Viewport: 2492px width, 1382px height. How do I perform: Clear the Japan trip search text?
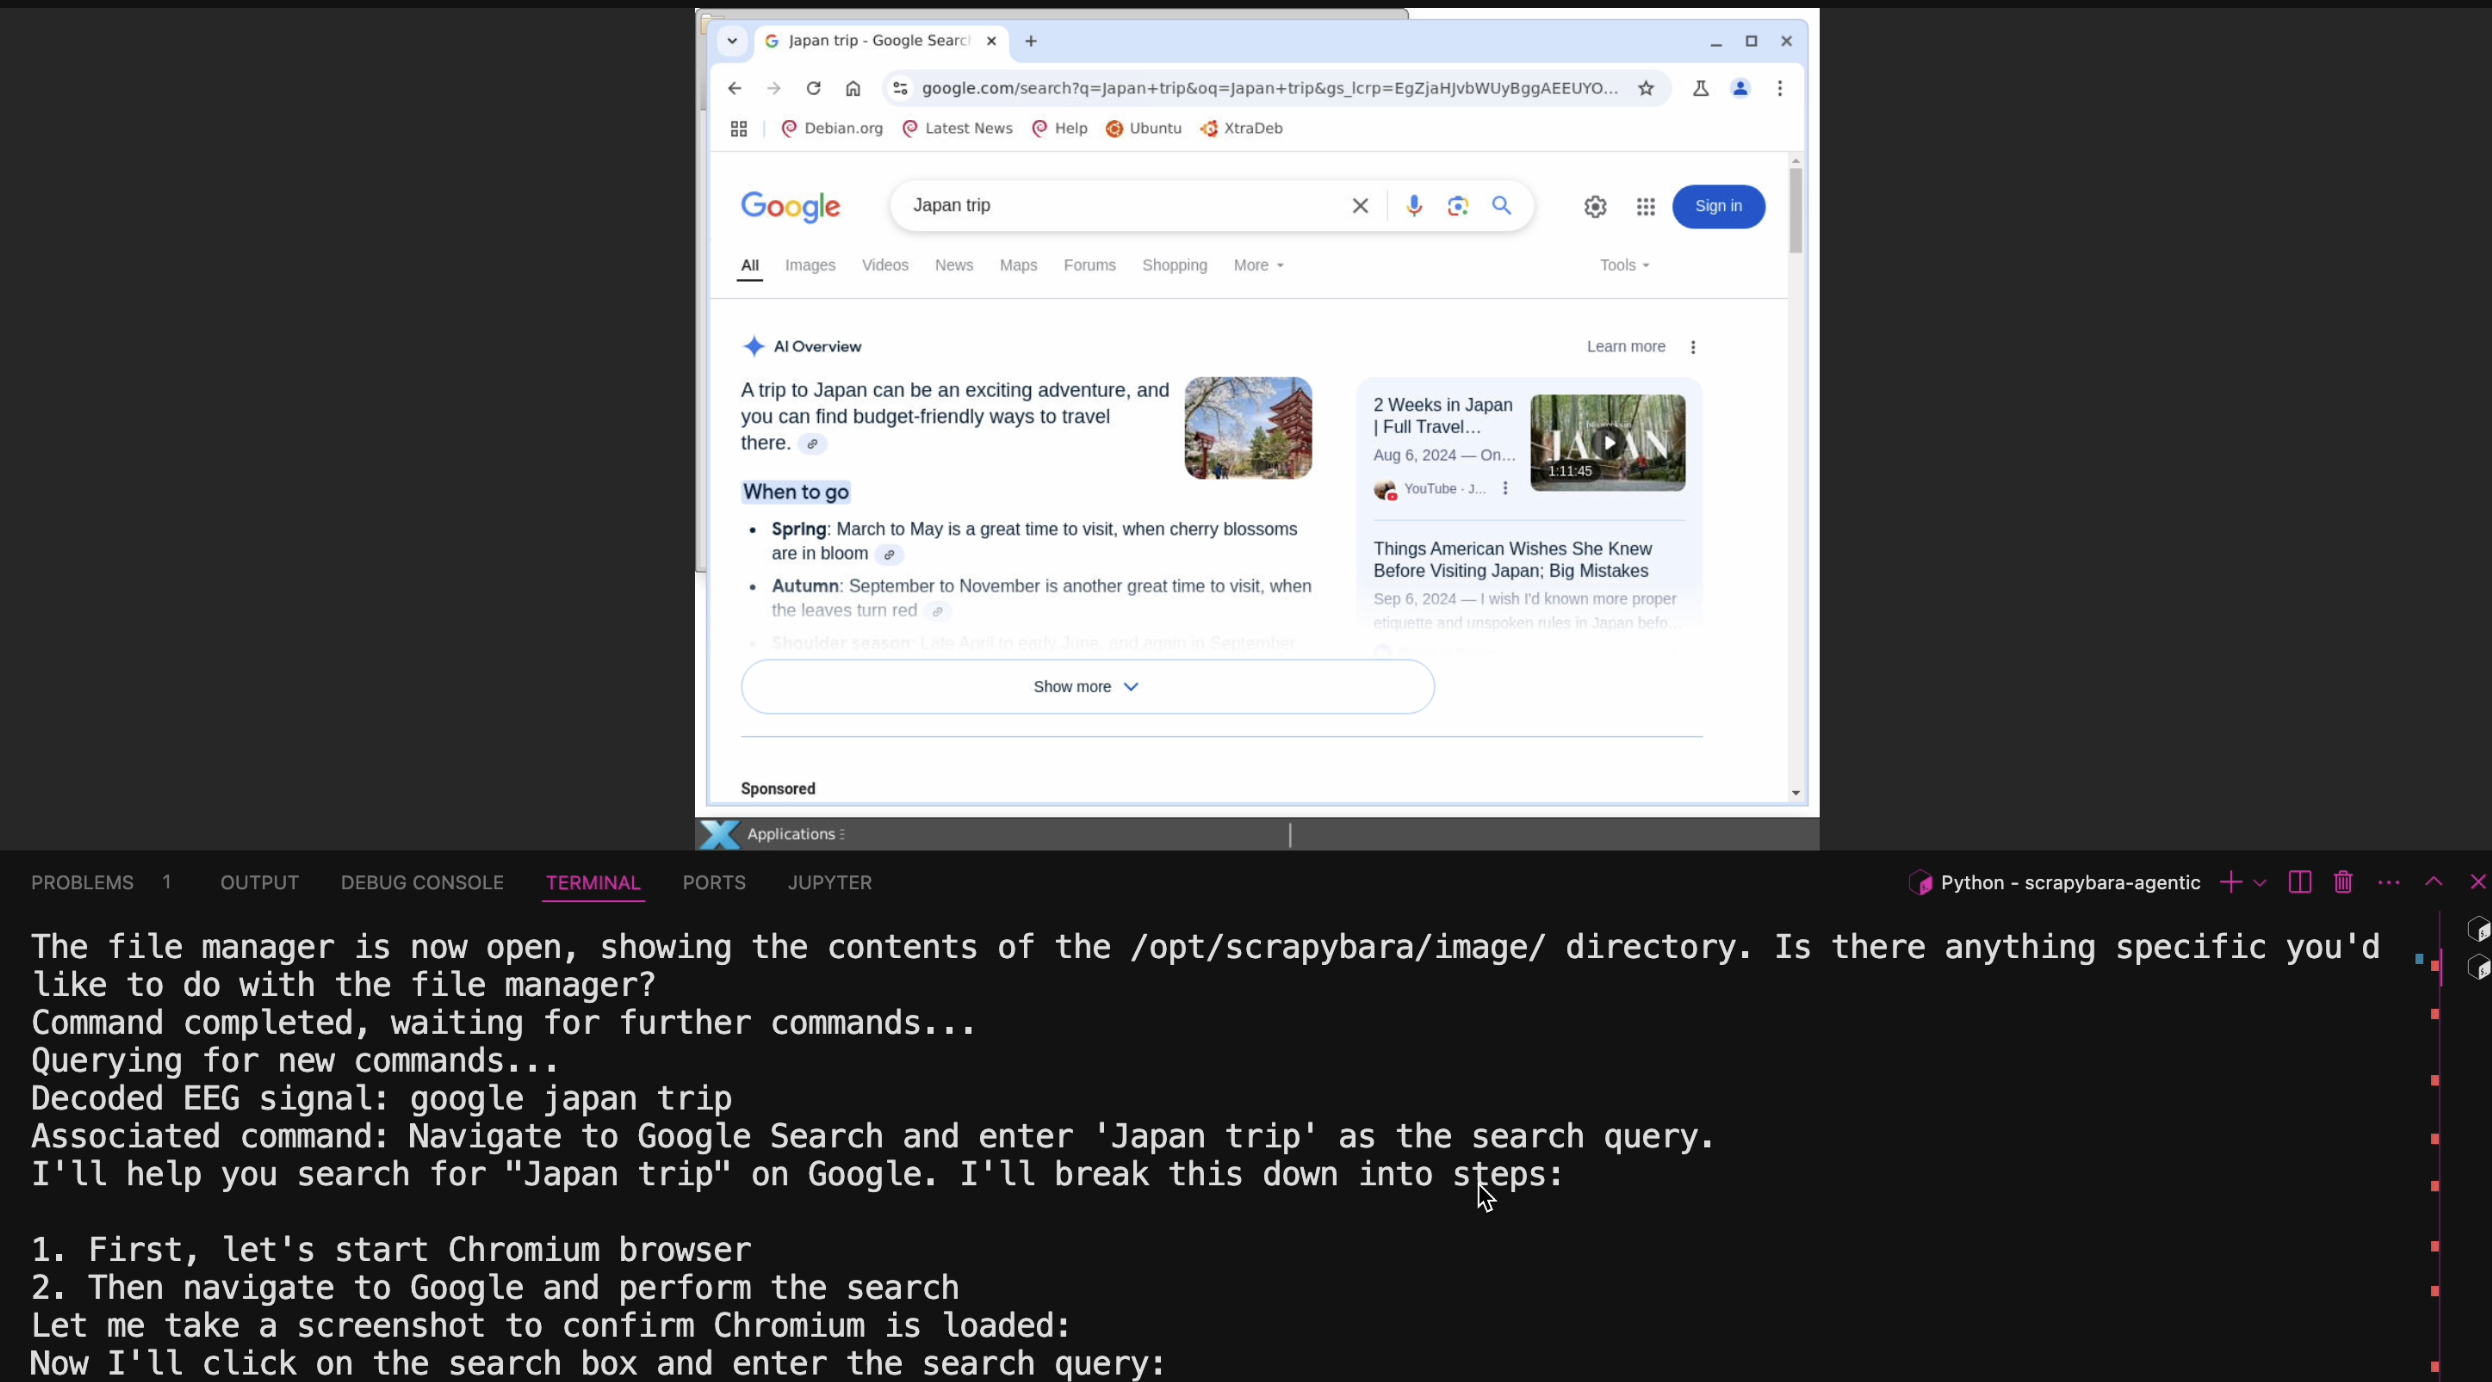[1360, 206]
